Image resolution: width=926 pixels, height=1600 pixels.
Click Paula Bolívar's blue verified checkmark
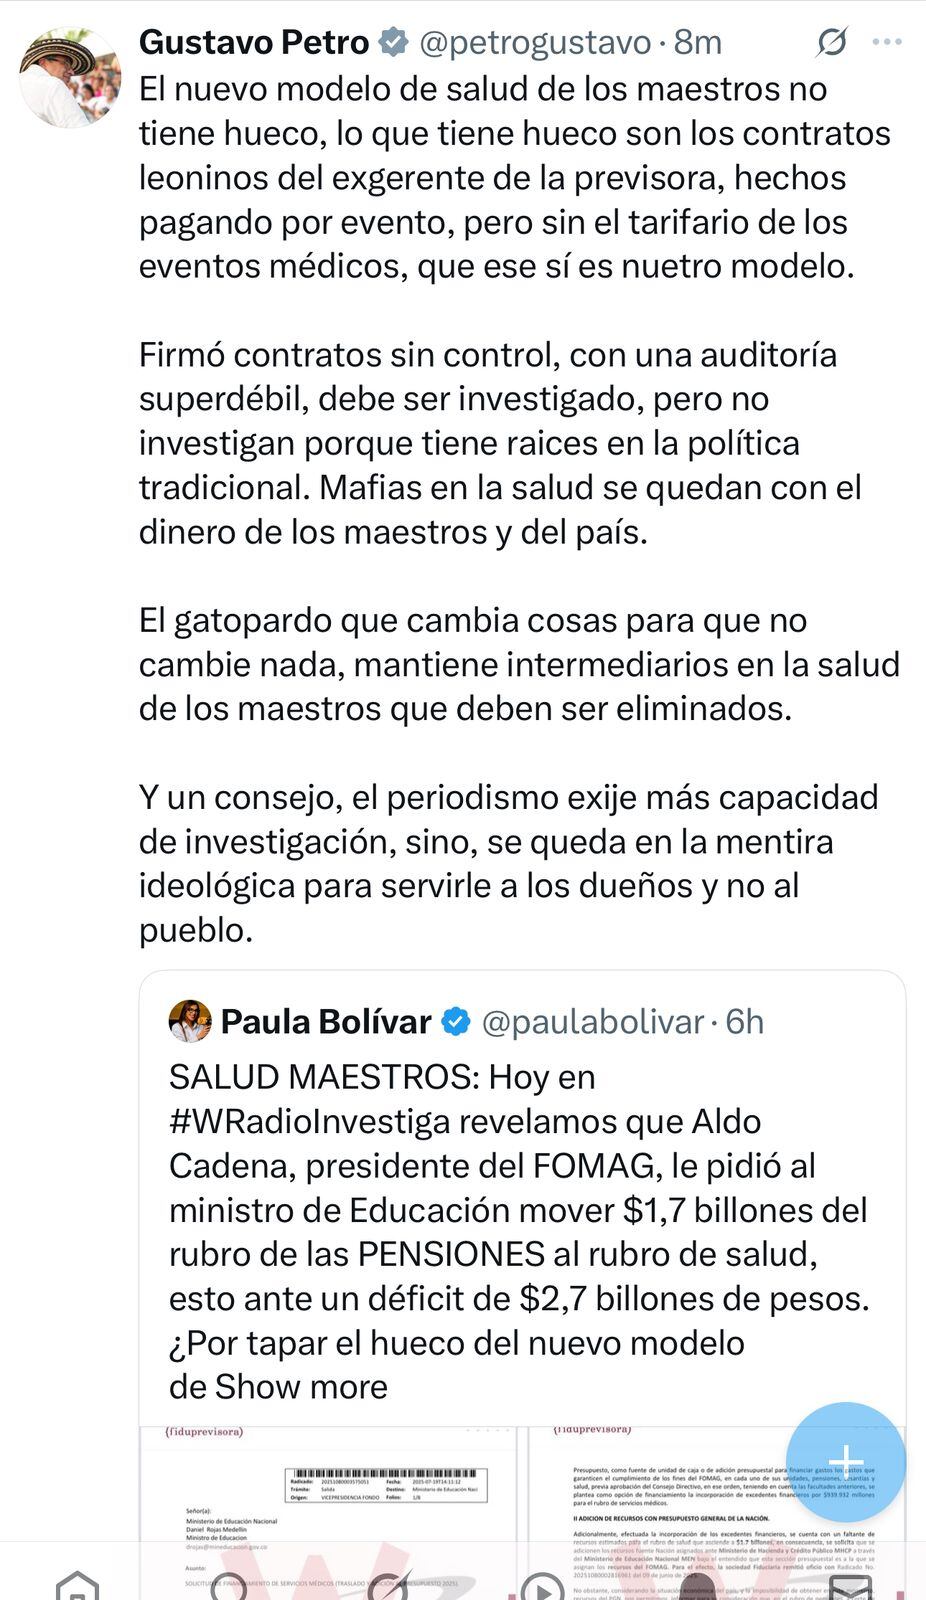[x=456, y=1021]
